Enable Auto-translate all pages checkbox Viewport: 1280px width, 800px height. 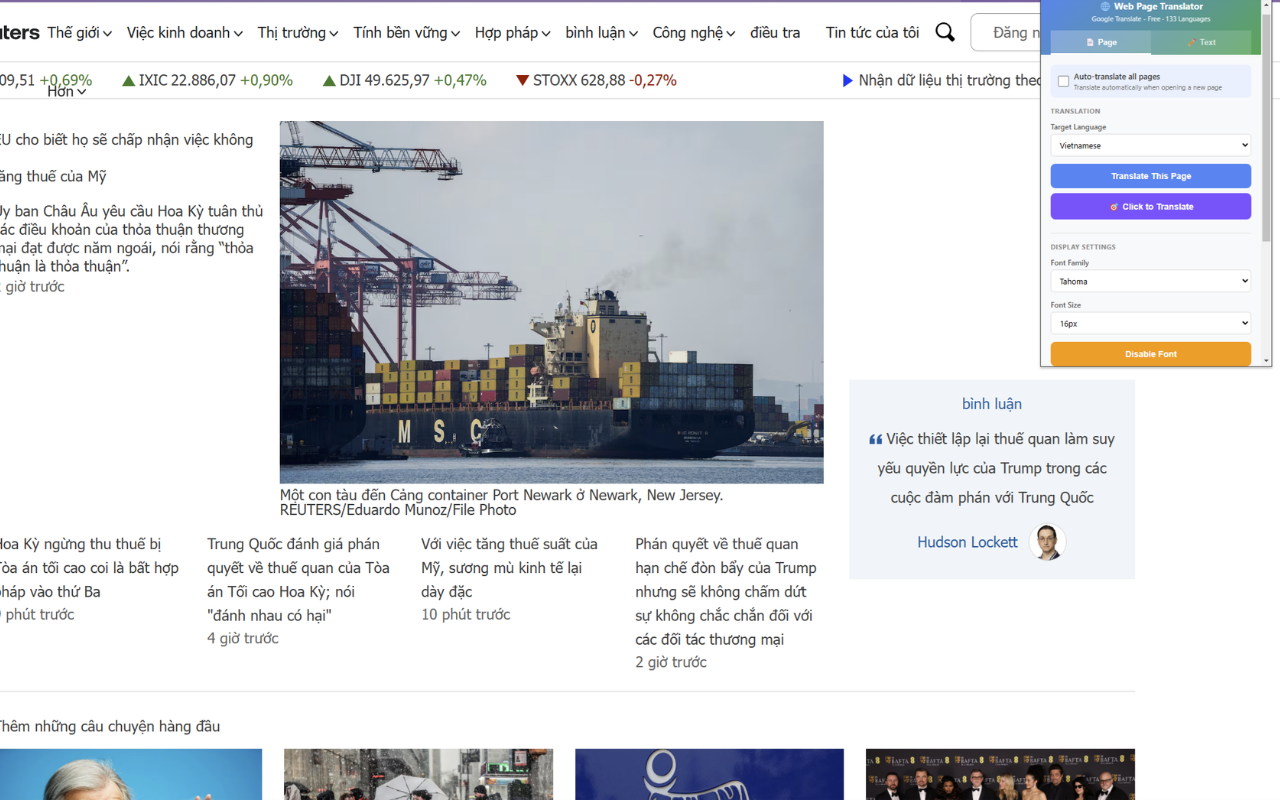(x=1063, y=81)
